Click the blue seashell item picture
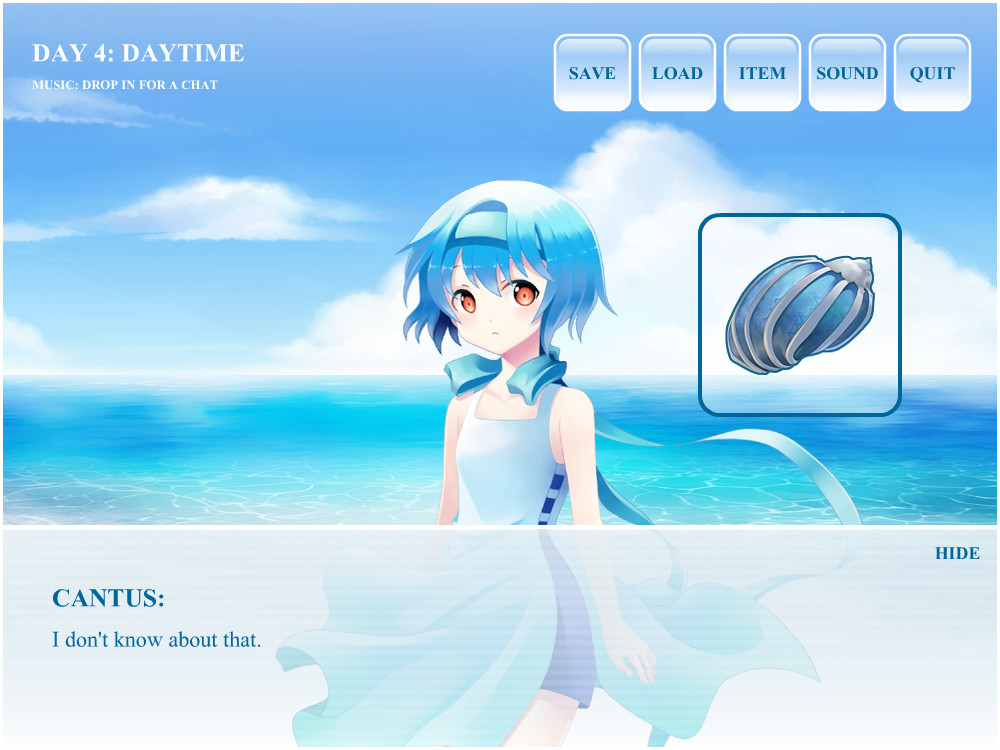 point(799,314)
